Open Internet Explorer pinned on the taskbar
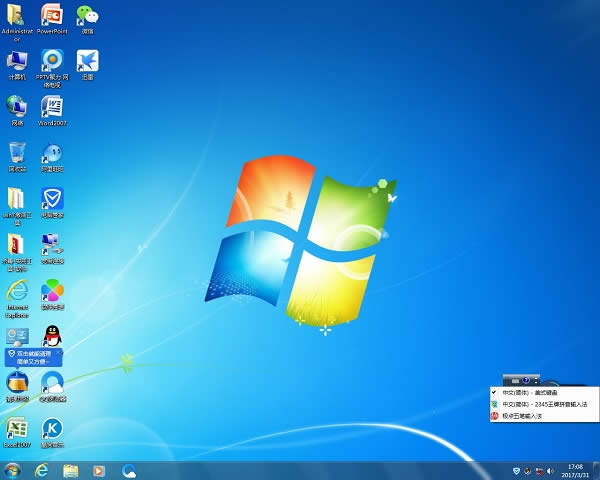The width and height of the screenshot is (600, 480). tap(42, 470)
